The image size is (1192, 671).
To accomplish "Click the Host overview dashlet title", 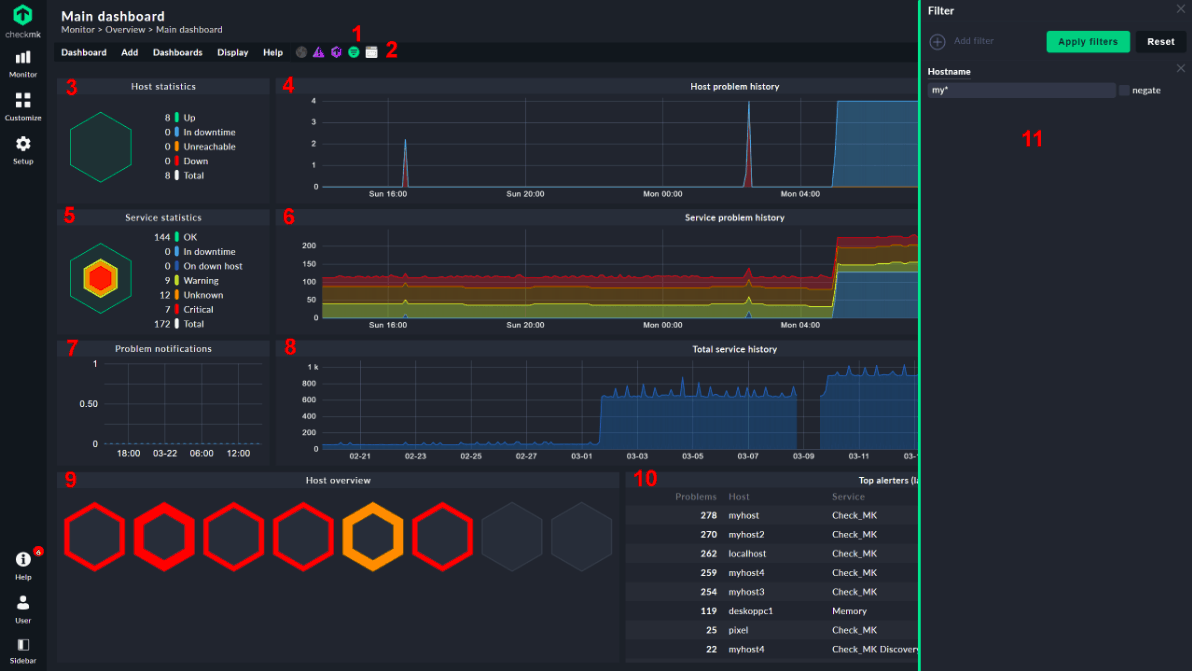I will pos(338,480).
